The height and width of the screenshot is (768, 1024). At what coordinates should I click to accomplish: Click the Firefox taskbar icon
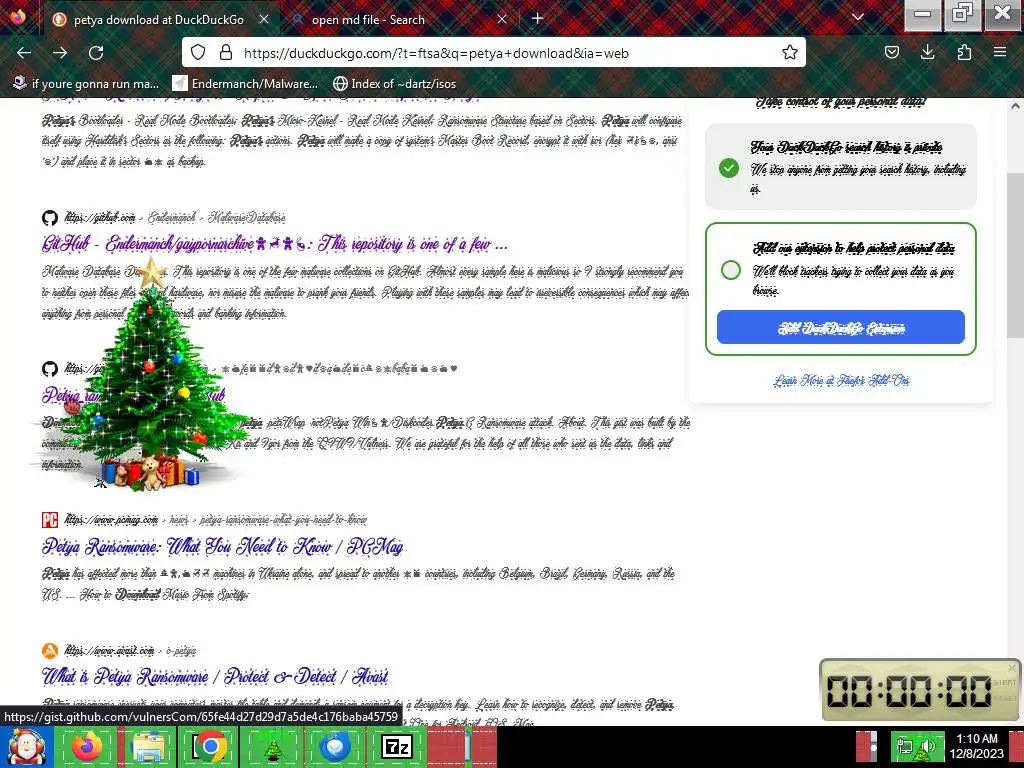(87, 747)
